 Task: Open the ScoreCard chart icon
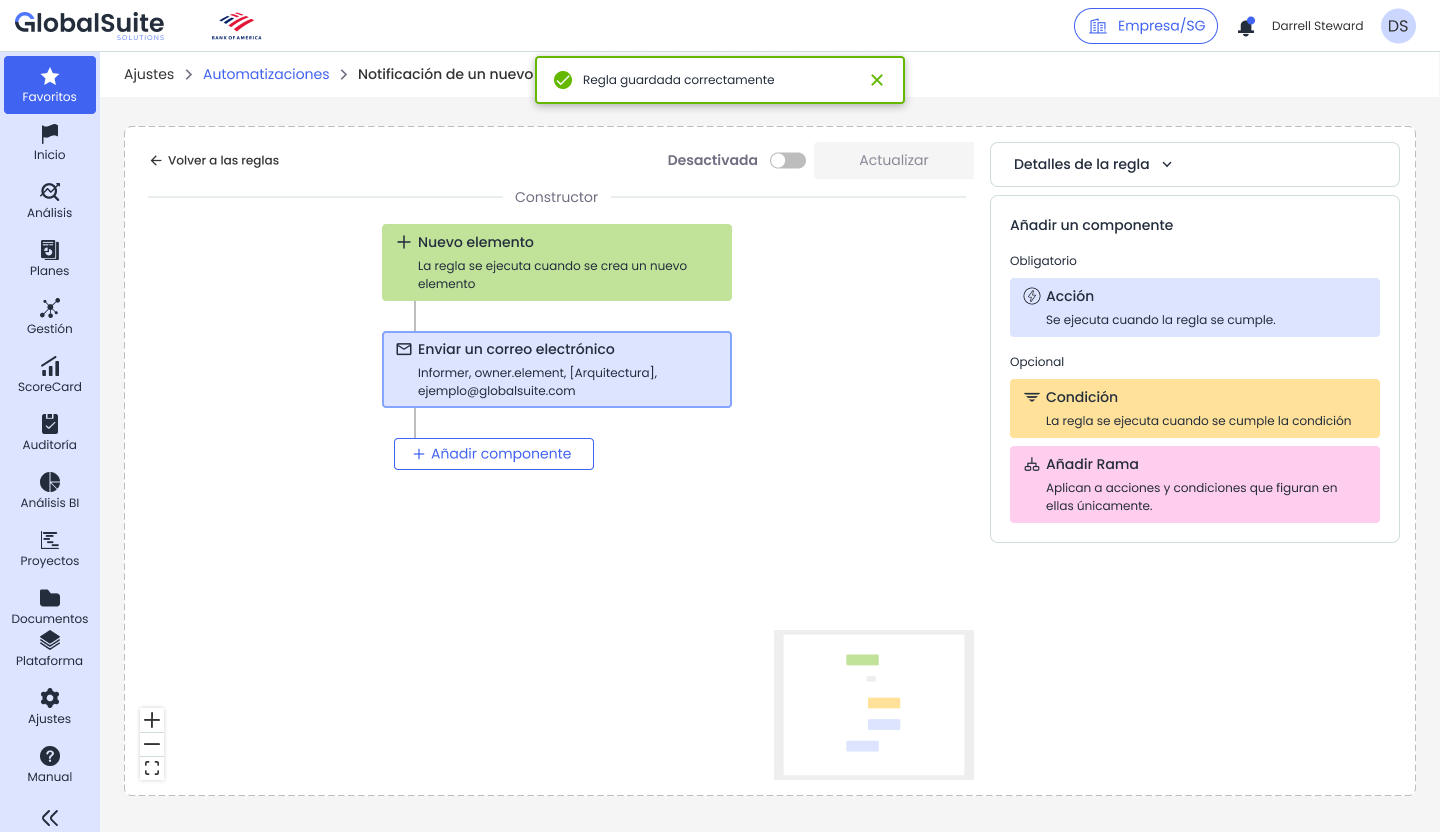coord(50,366)
